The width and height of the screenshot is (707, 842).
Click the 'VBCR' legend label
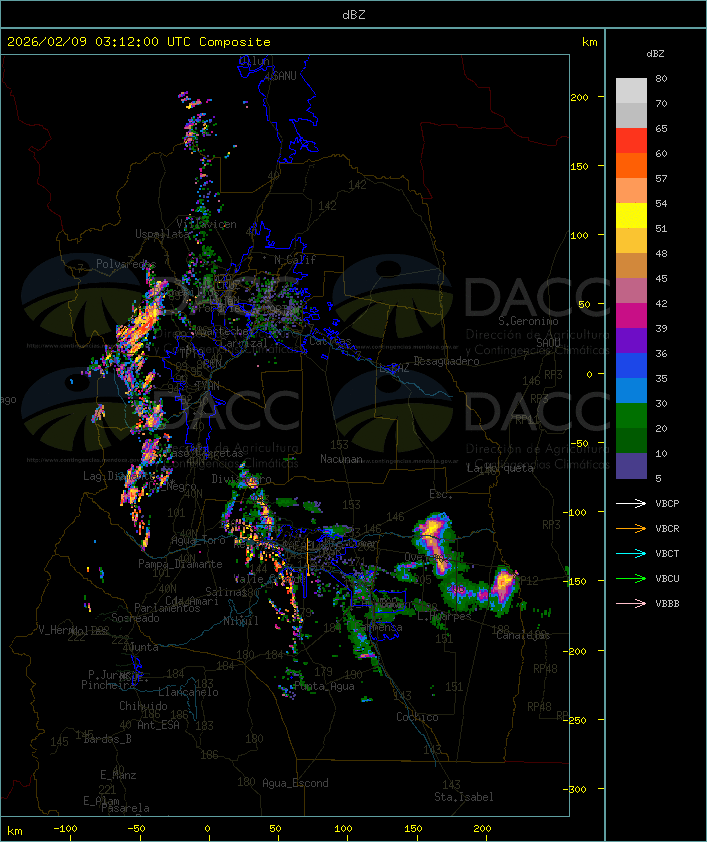[667, 529]
